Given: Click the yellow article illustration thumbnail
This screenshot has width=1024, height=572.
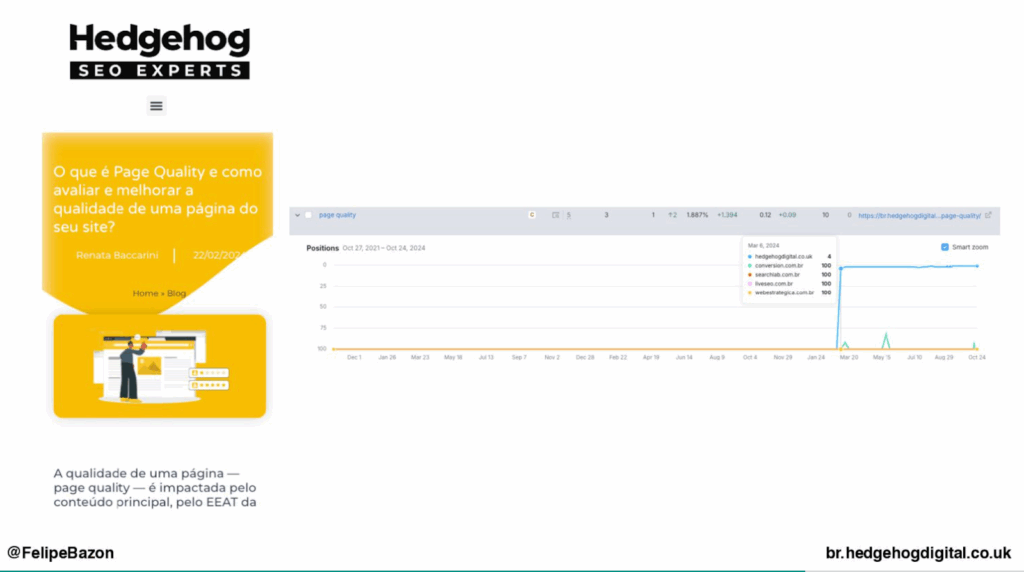Looking at the screenshot, I should (159, 365).
